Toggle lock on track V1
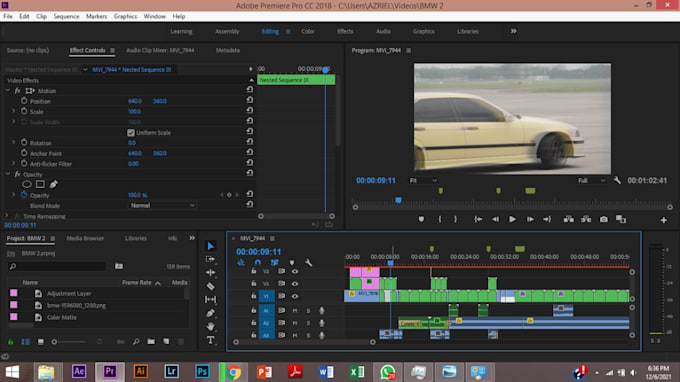 pyautogui.click(x=254, y=296)
